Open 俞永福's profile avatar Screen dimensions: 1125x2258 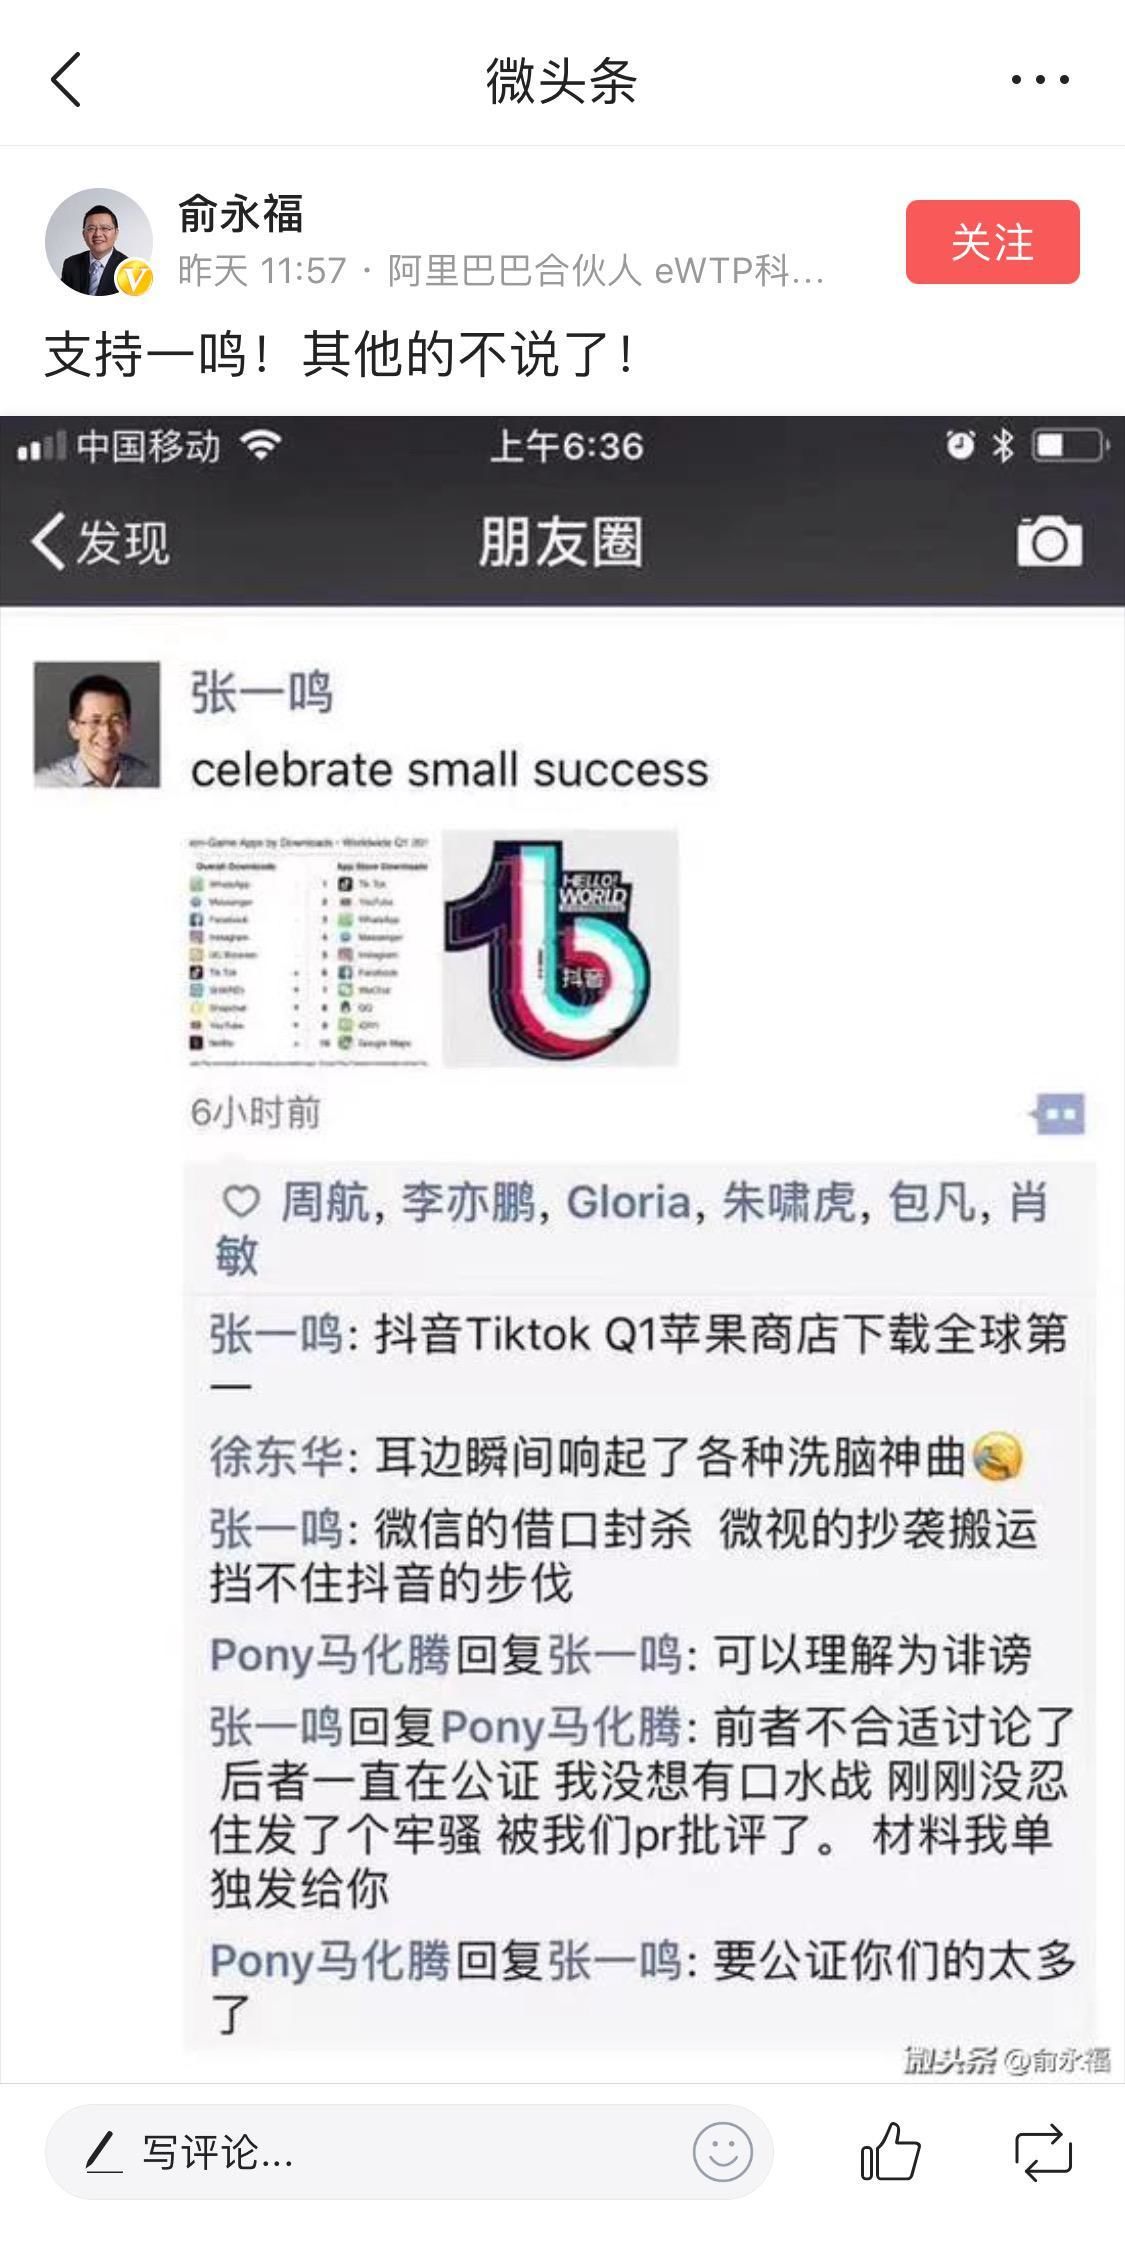98,242
